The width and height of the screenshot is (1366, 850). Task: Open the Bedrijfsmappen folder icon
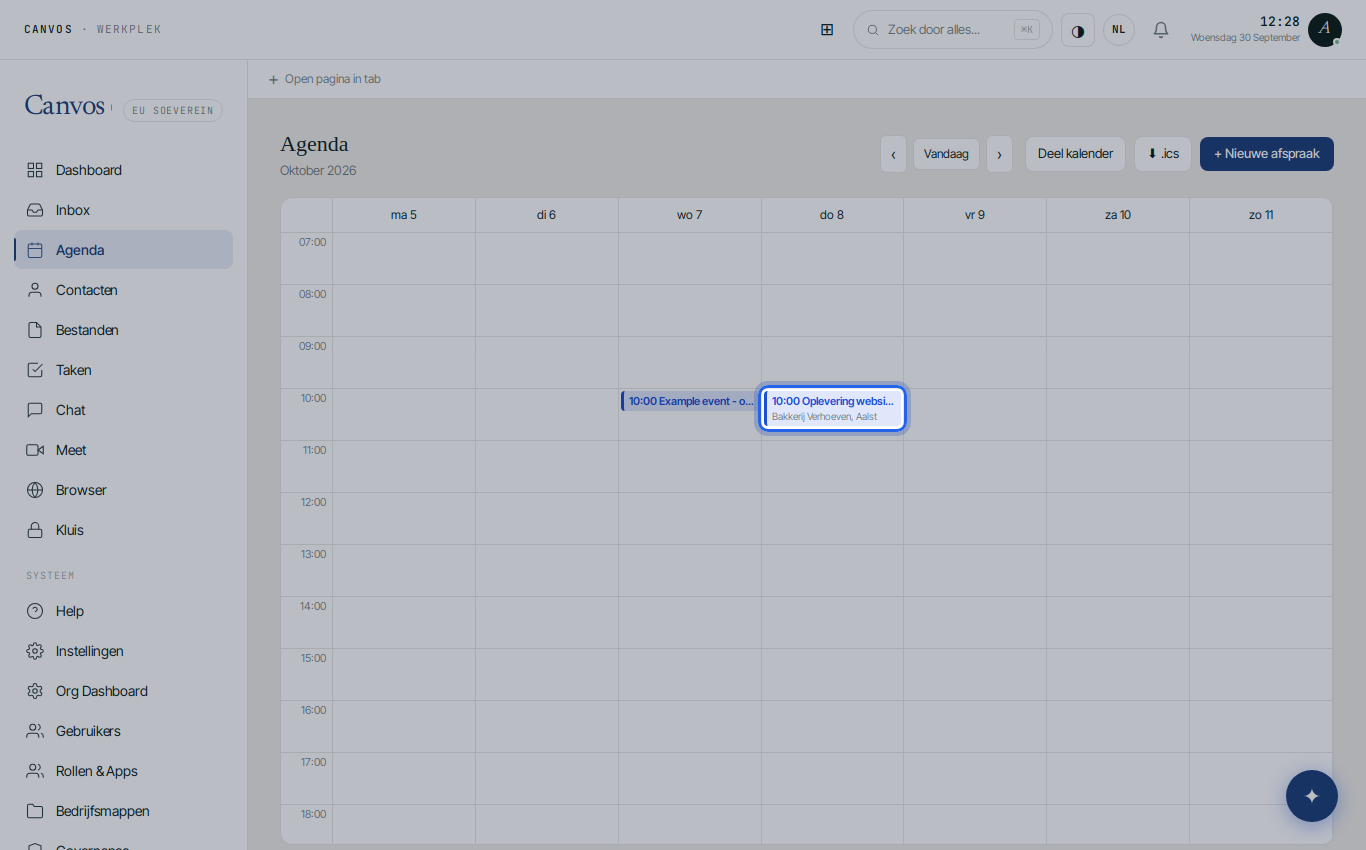[35, 811]
